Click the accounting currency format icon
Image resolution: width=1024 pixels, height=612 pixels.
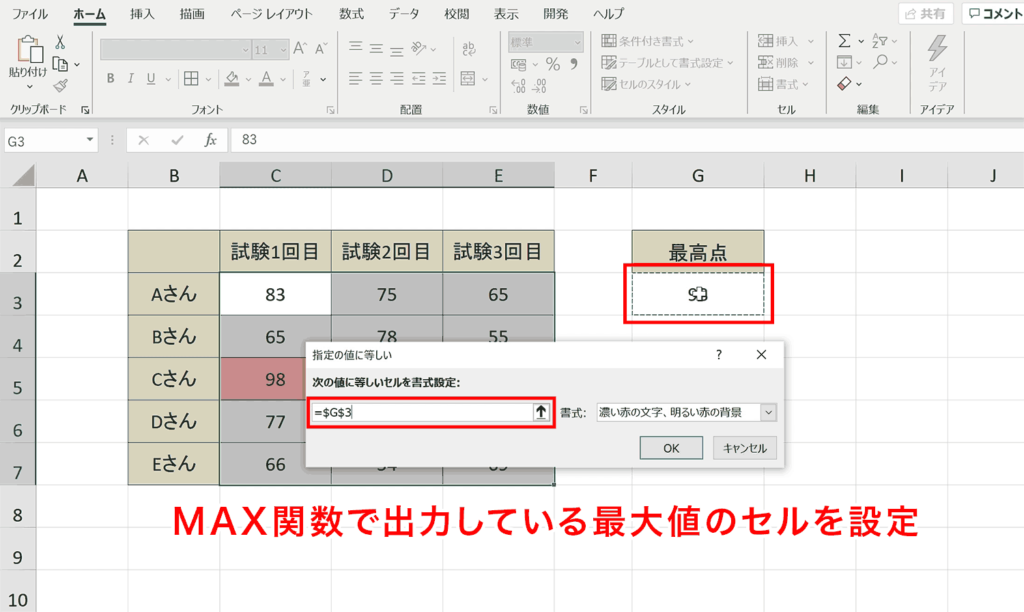pos(519,64)
